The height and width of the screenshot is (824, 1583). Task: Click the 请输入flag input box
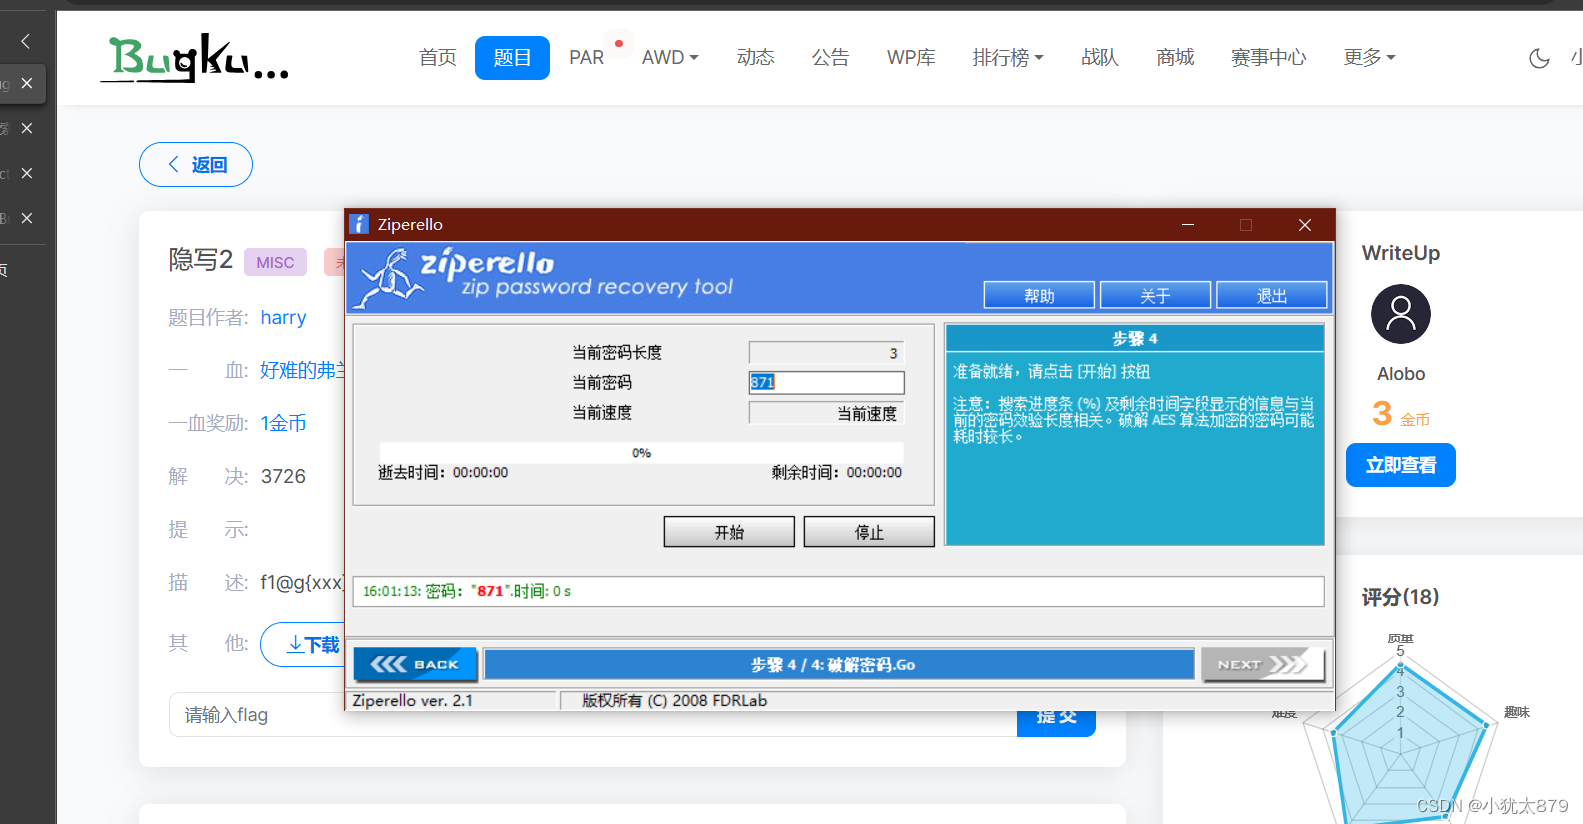(593, 715)
